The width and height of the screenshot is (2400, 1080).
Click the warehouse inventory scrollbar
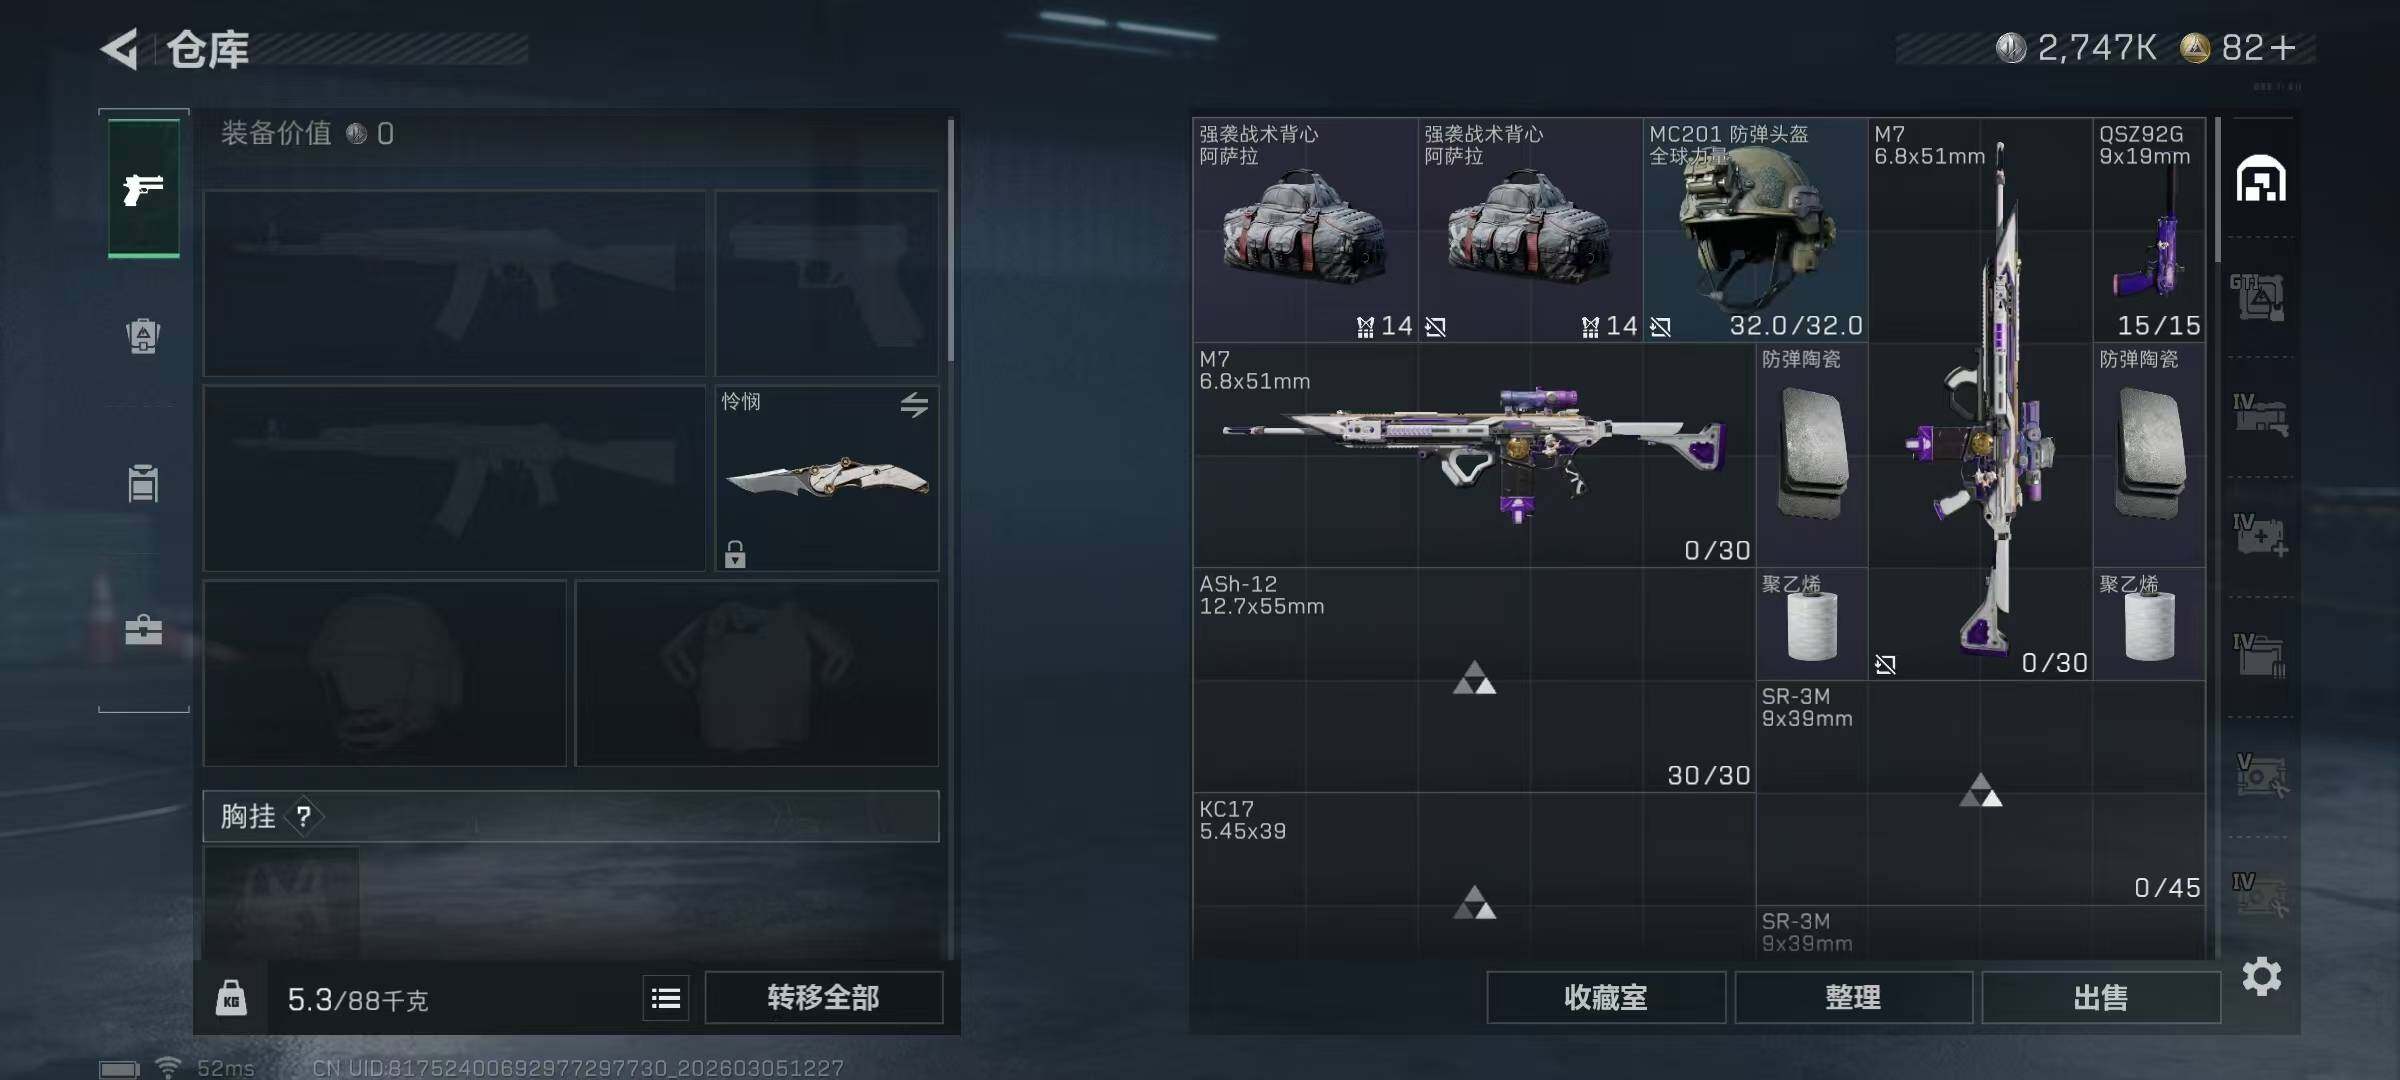(x=2217, y=190)
